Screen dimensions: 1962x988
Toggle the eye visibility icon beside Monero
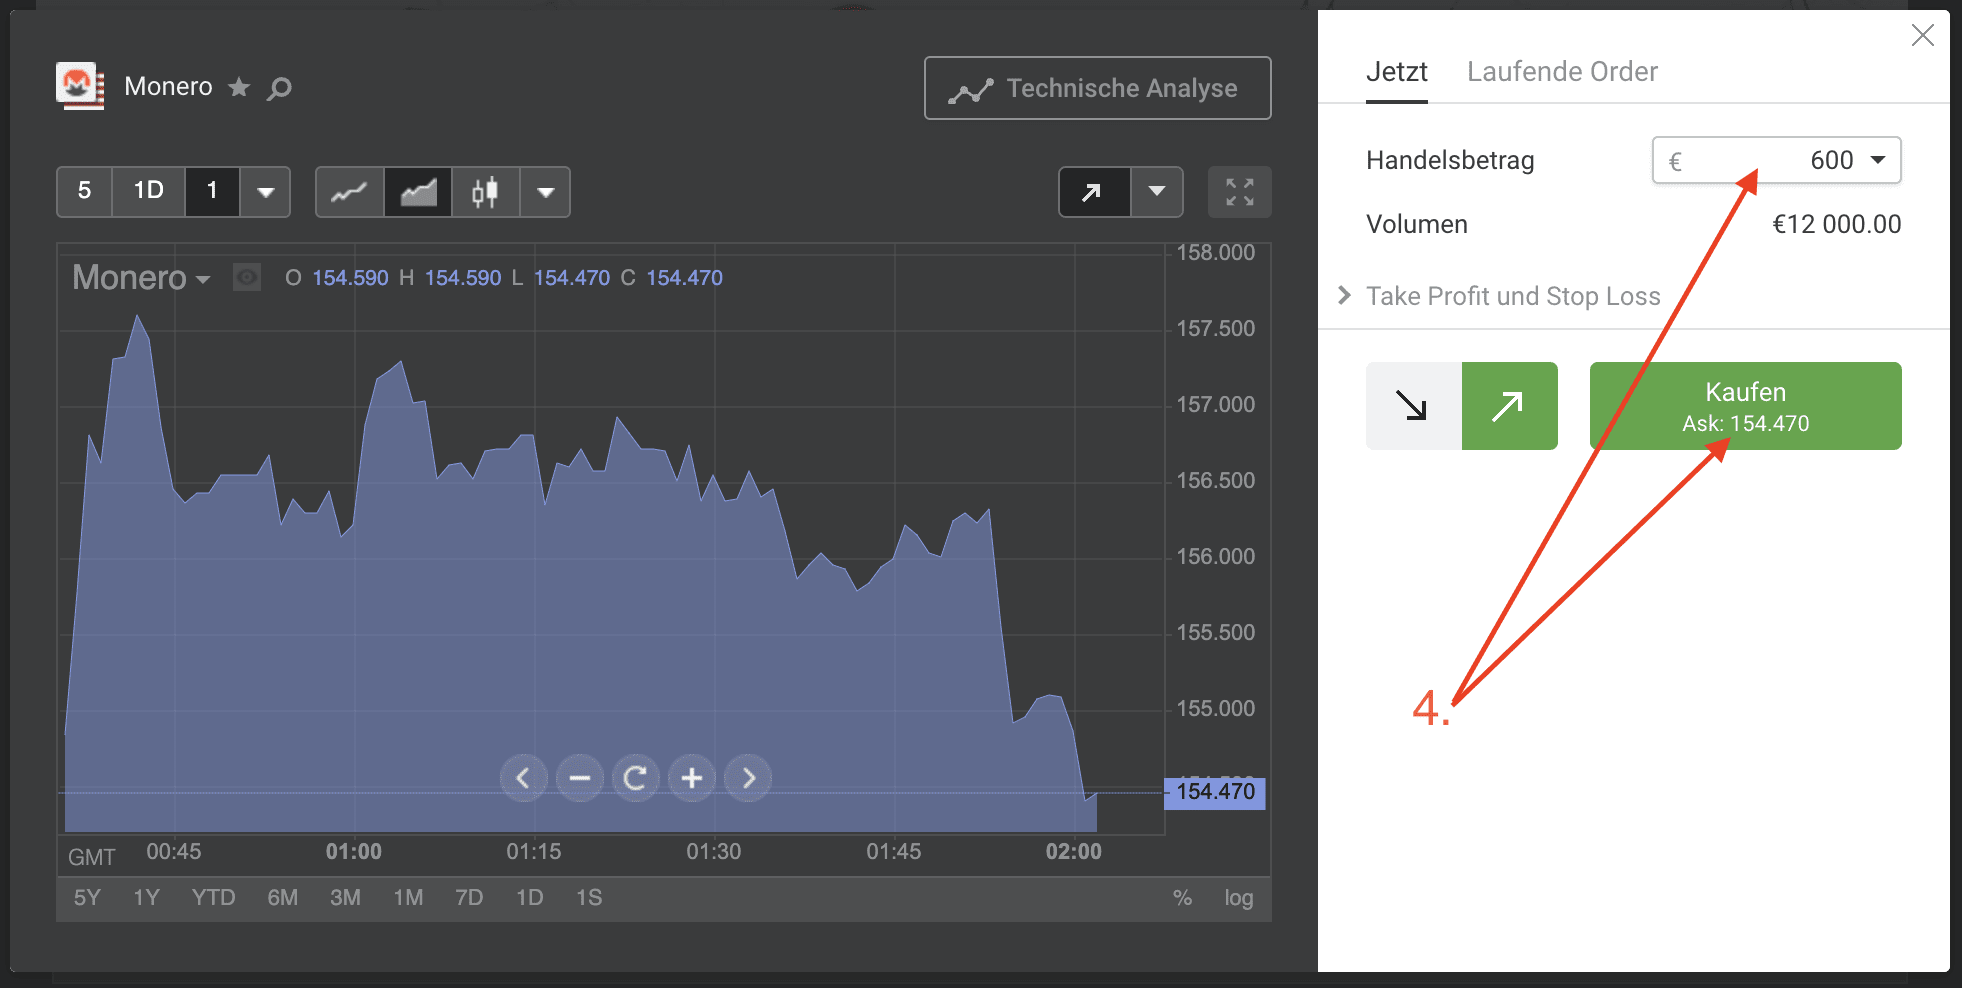pos(247,277)
